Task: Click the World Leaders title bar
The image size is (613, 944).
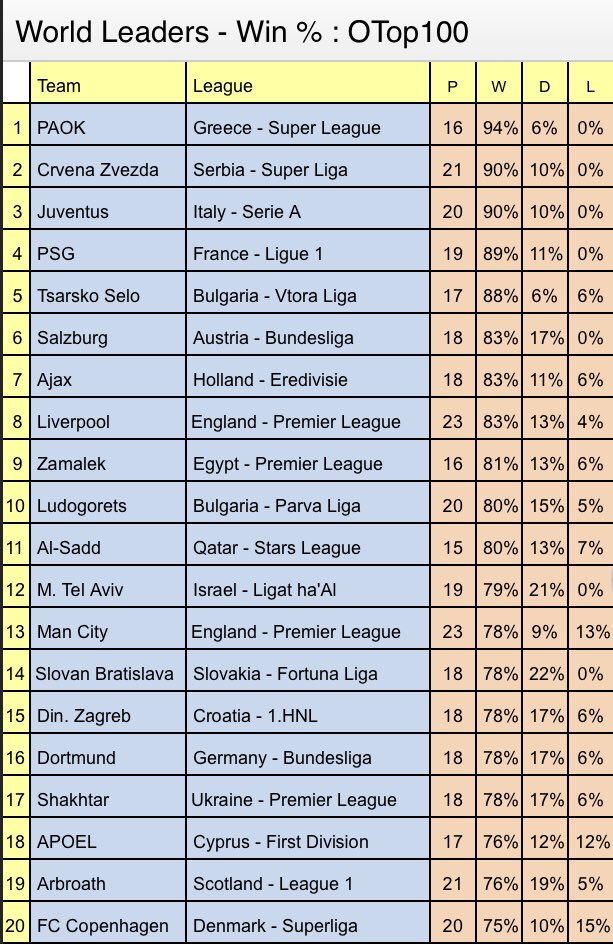Action: [242, 32]
